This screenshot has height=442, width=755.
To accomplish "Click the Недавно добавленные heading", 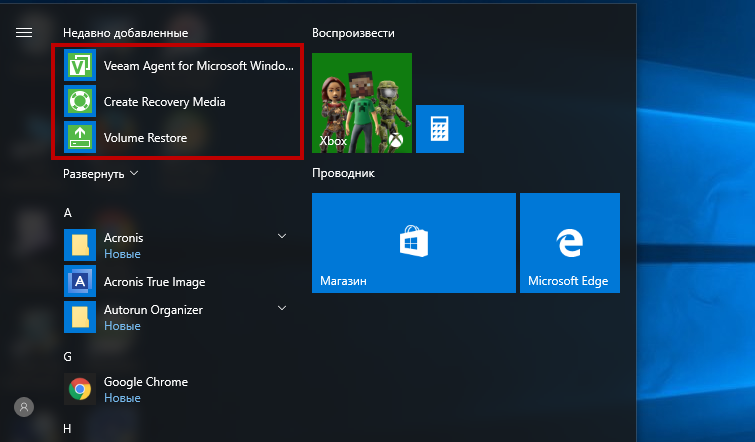I will pyautogui.click(x=126, y=33).
